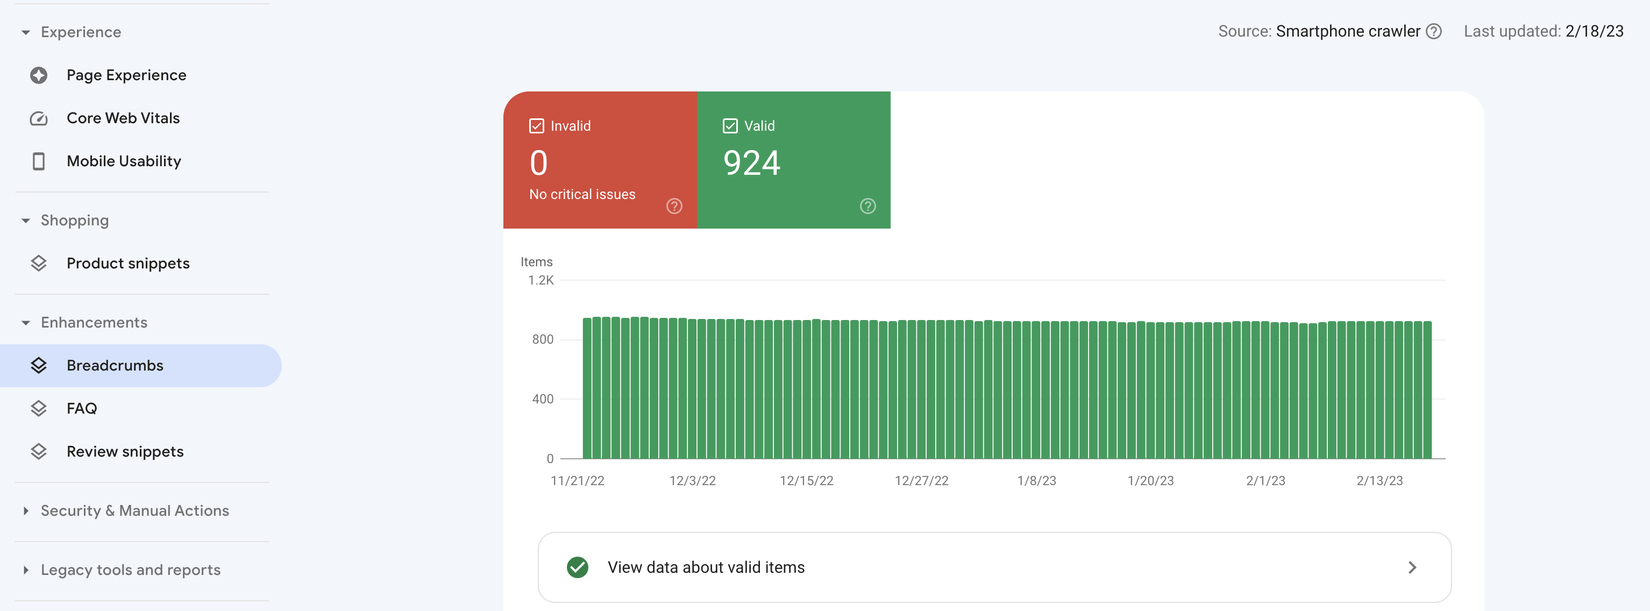Select Breadcrumbs in the sidebar
1650x611 pixels.
pyautogui.click(x=141, y=366)
